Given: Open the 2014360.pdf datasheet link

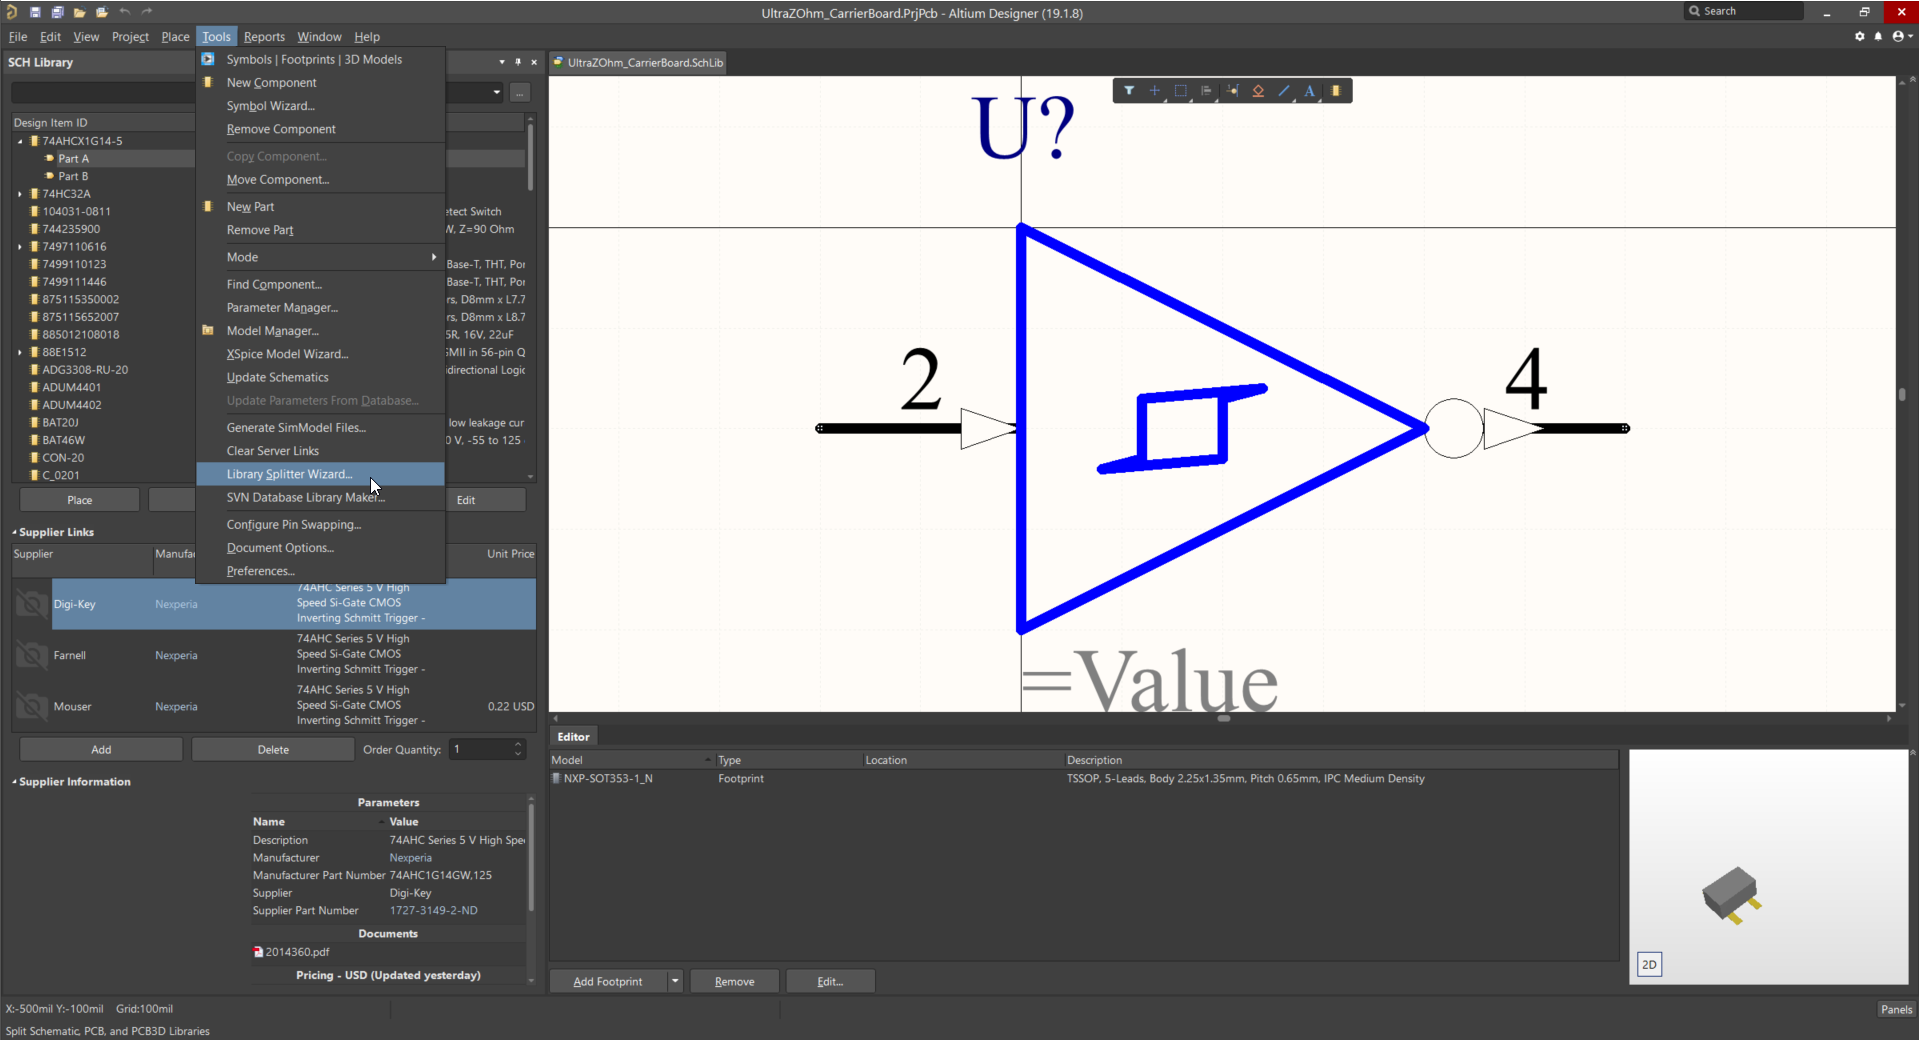Looking at the screenshot, I should (x=296, y=952).
